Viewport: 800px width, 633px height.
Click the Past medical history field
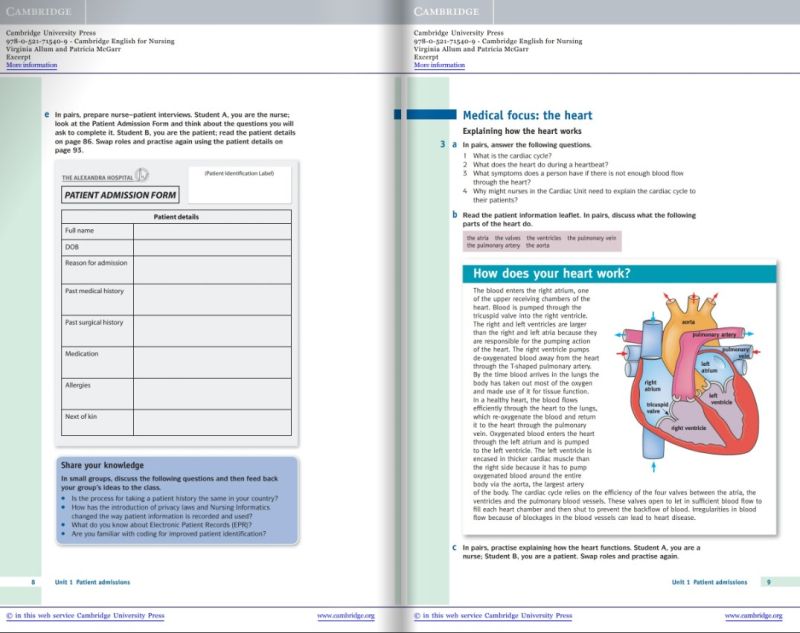212,299
